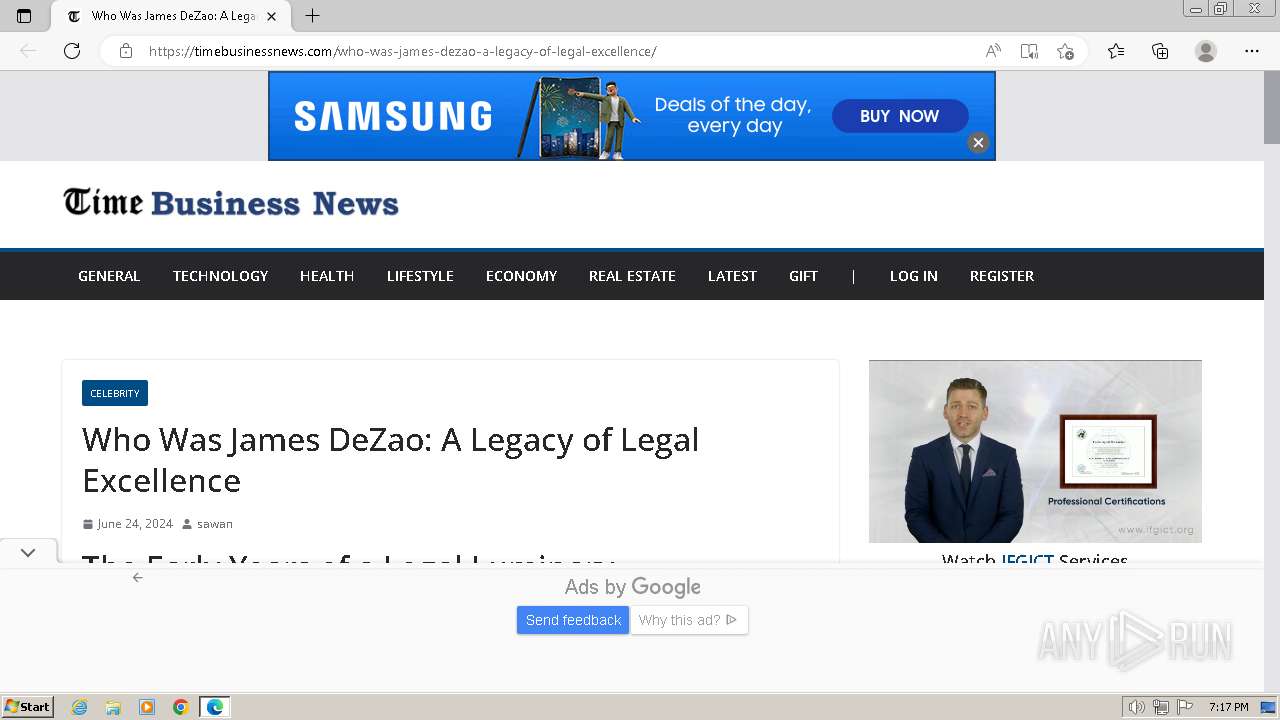The width and height of the screenshot is (1280, 720).
Task: Open the Favorites list
Action: pyautogui.click(x=1116, y=51)
